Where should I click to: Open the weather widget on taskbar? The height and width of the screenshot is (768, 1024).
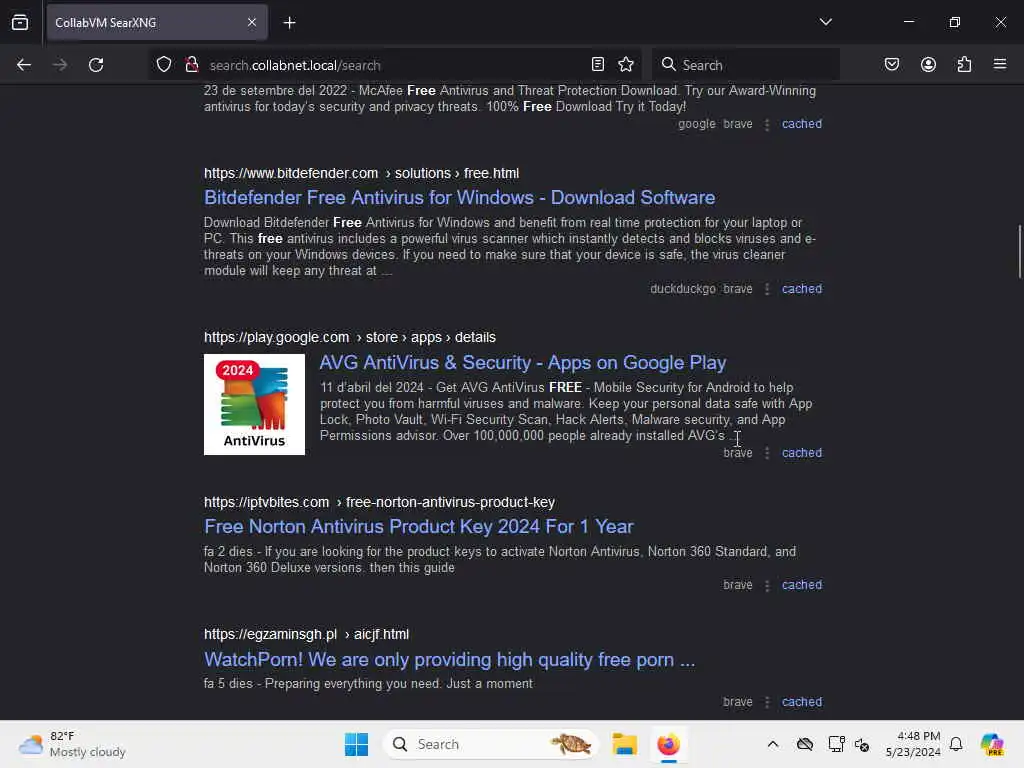pyautogui.click(x=72, y=744)
